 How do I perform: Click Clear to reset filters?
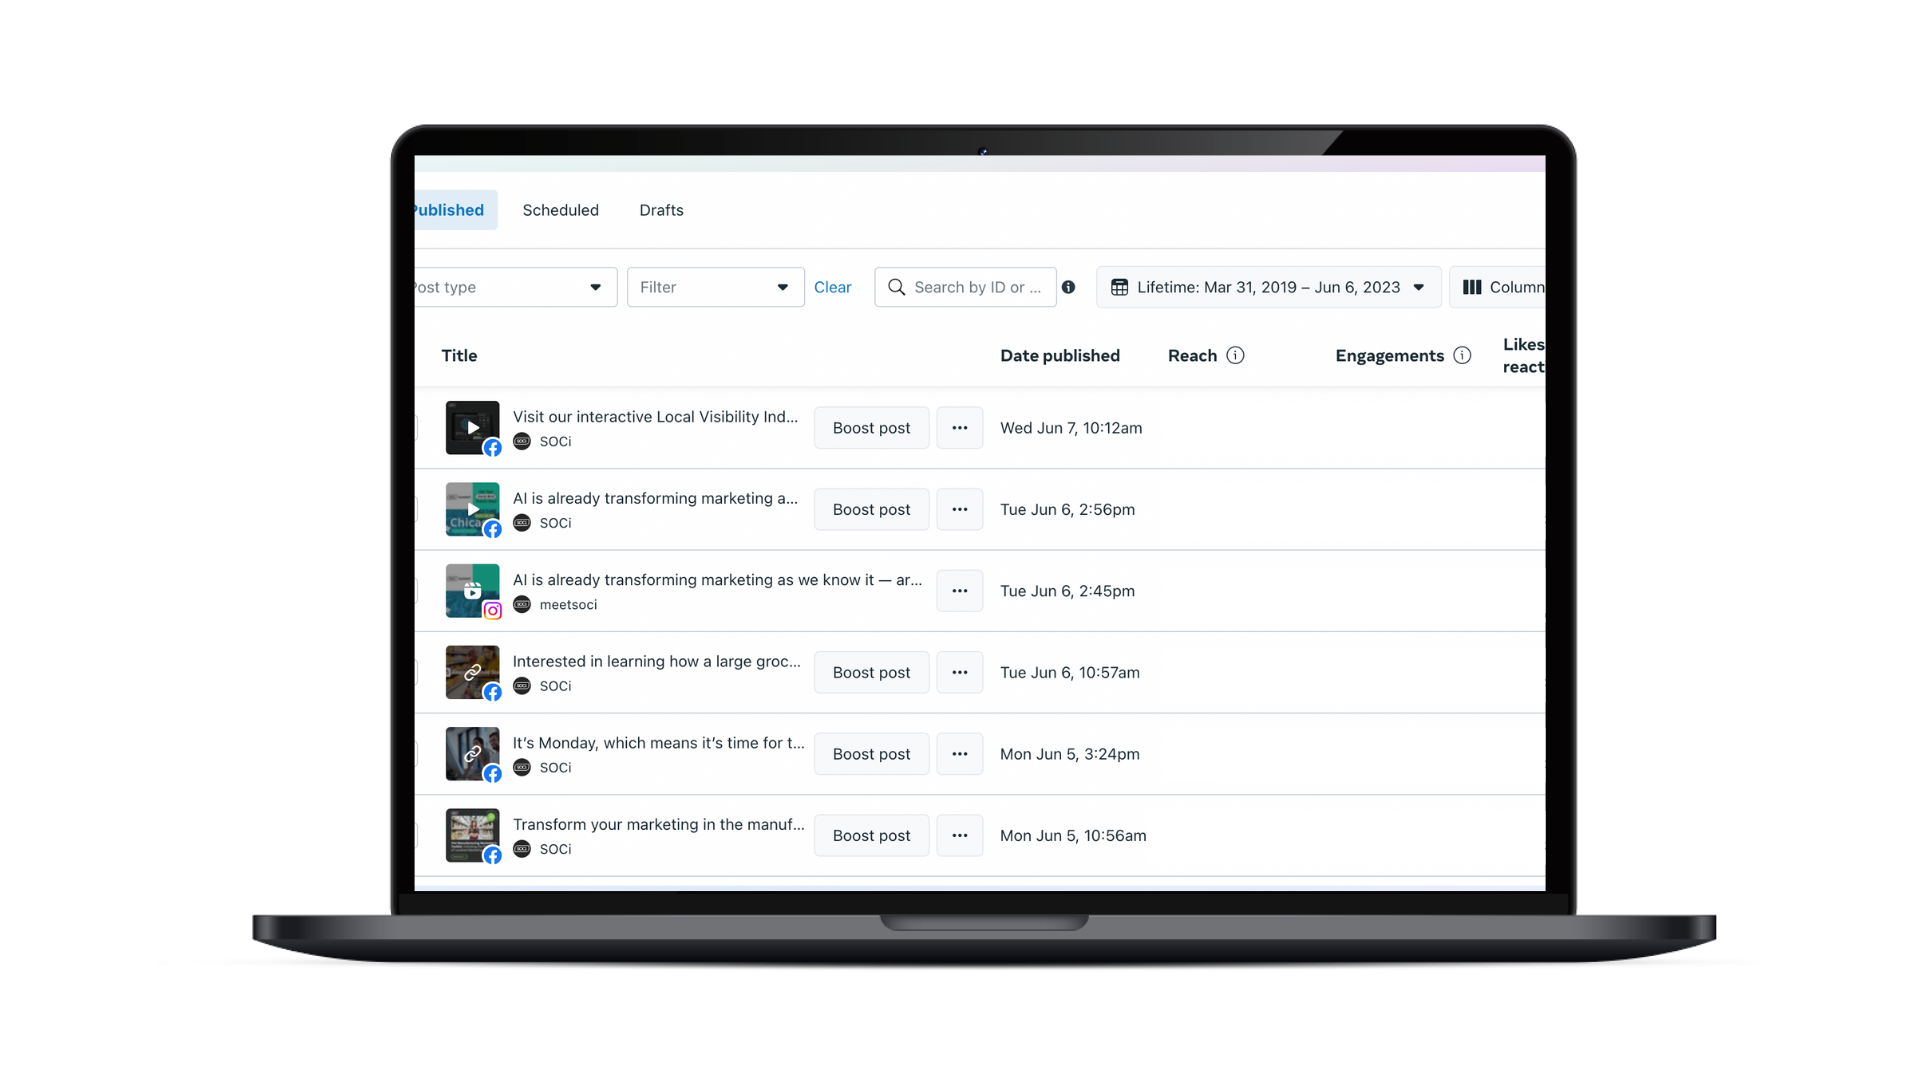click(x=832, y=286)
